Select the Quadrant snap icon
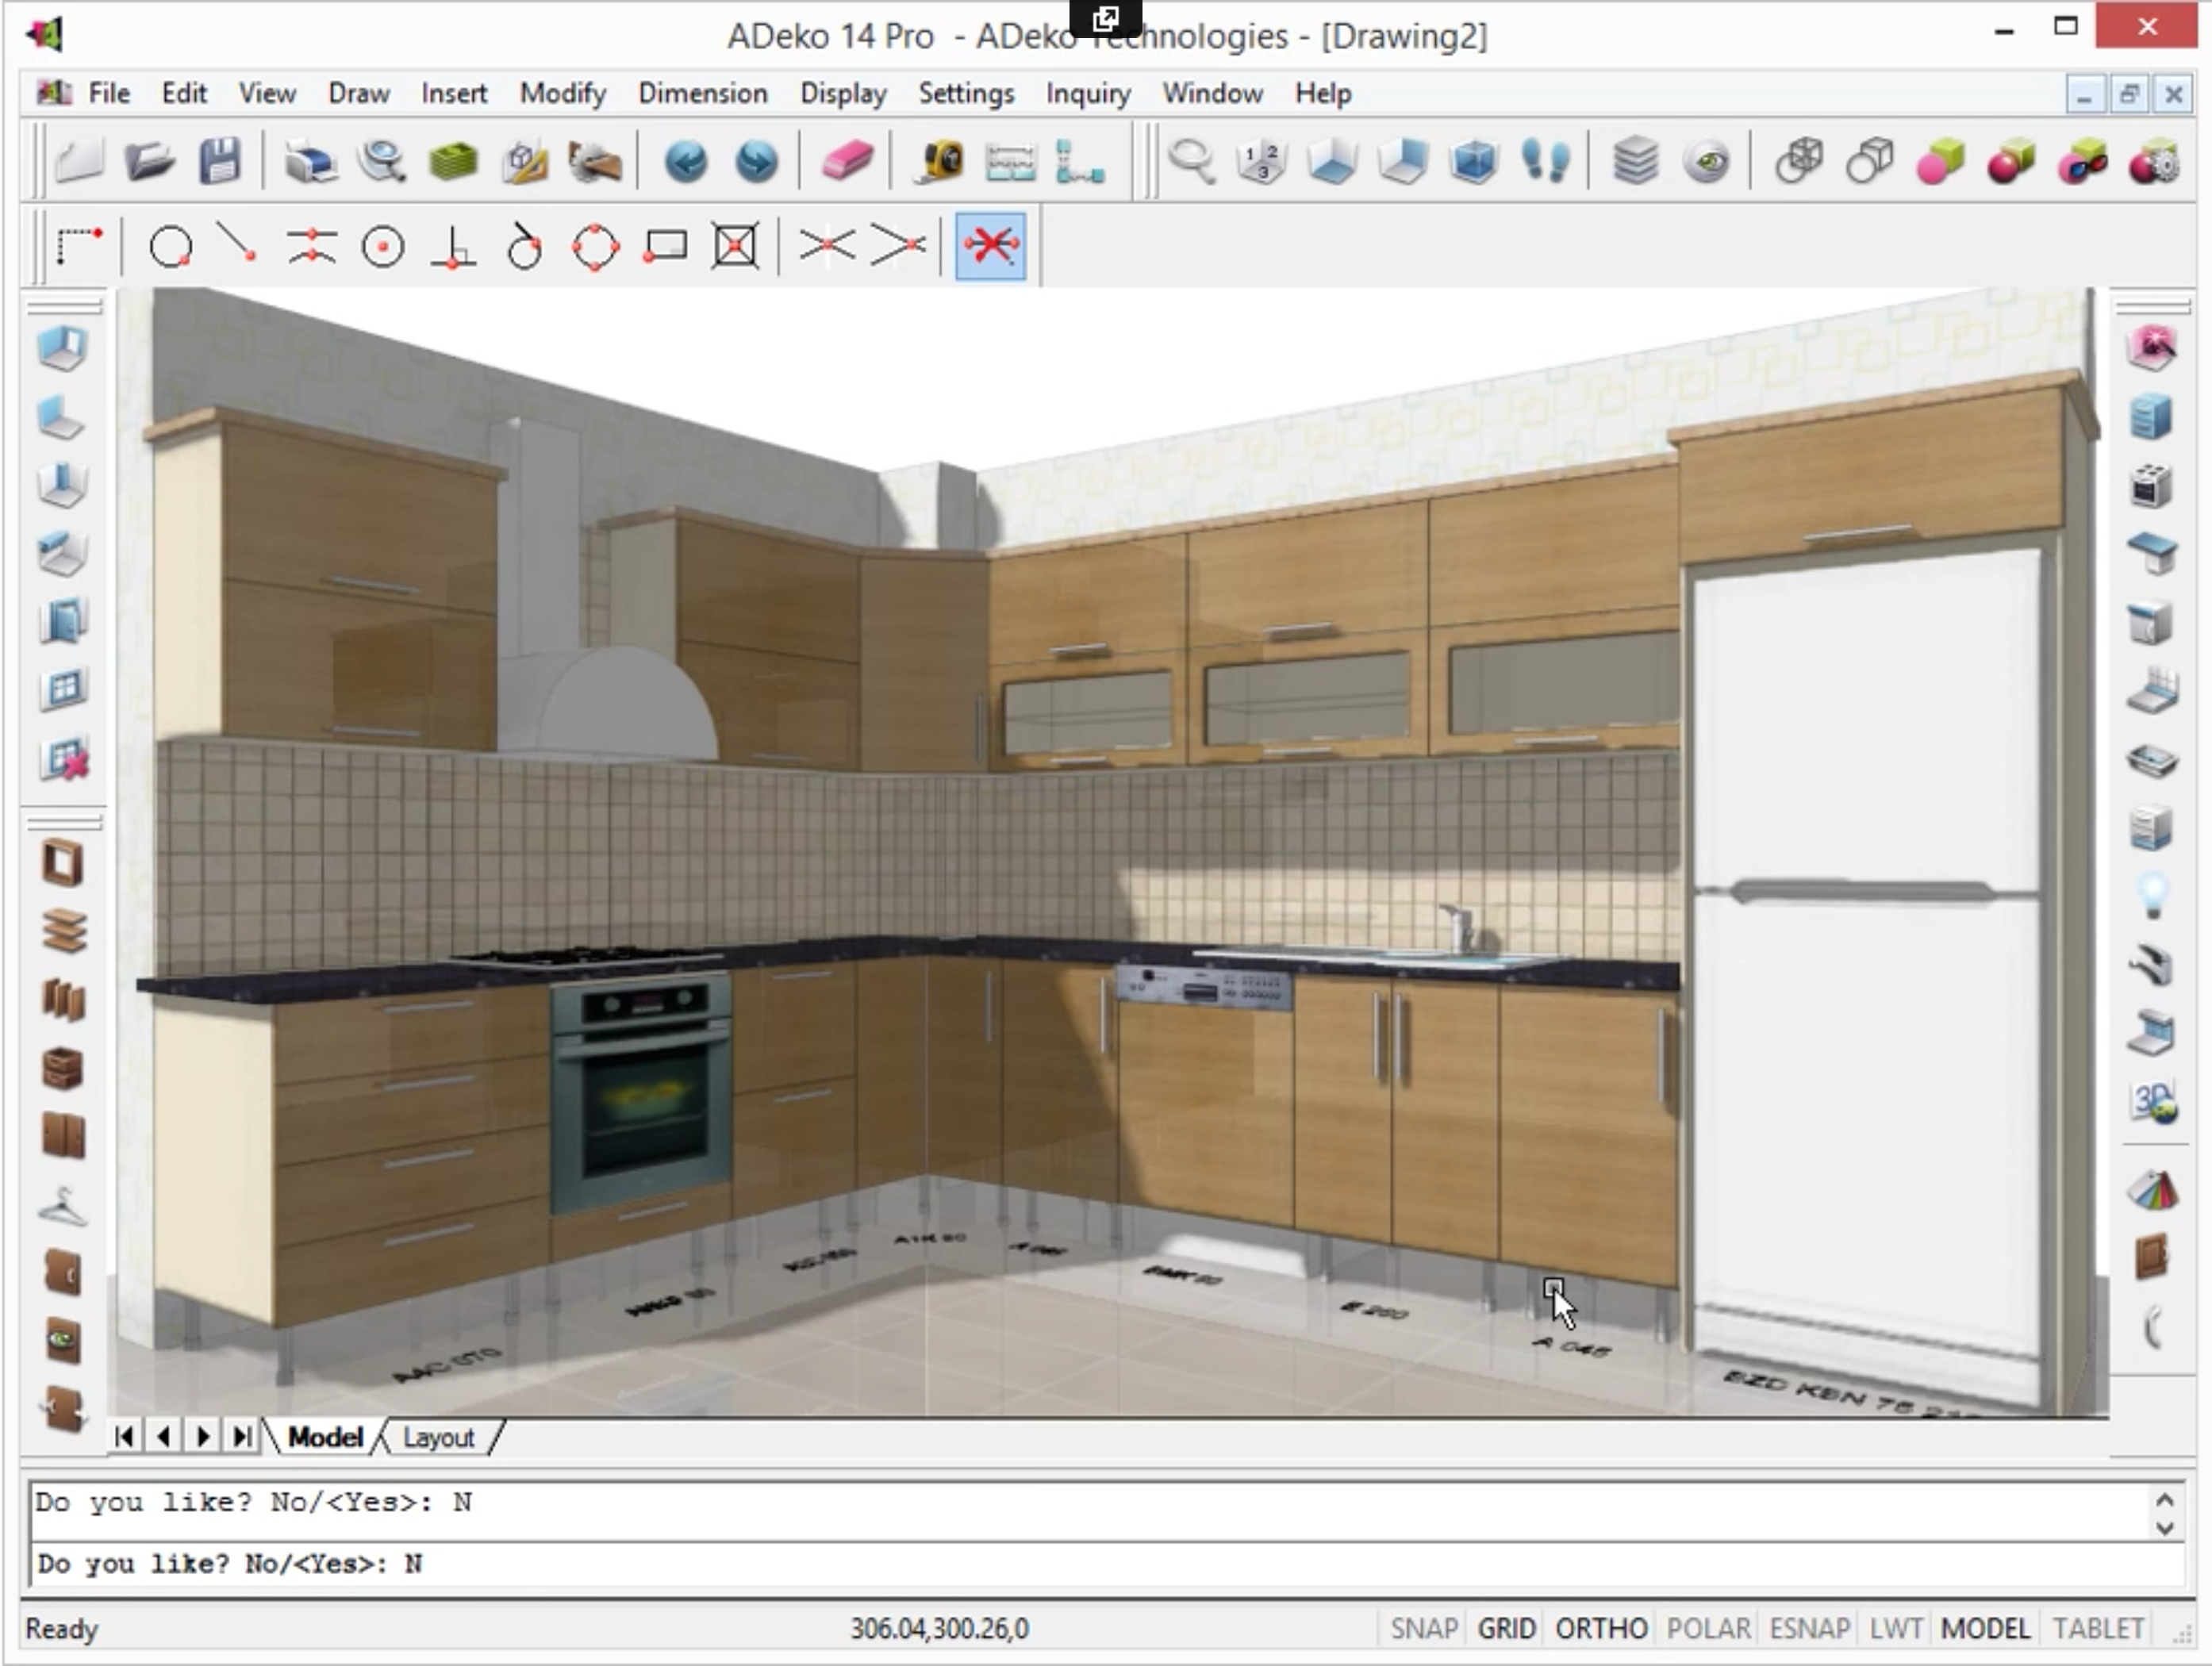2212x1666 pixels. pos(595,246)
